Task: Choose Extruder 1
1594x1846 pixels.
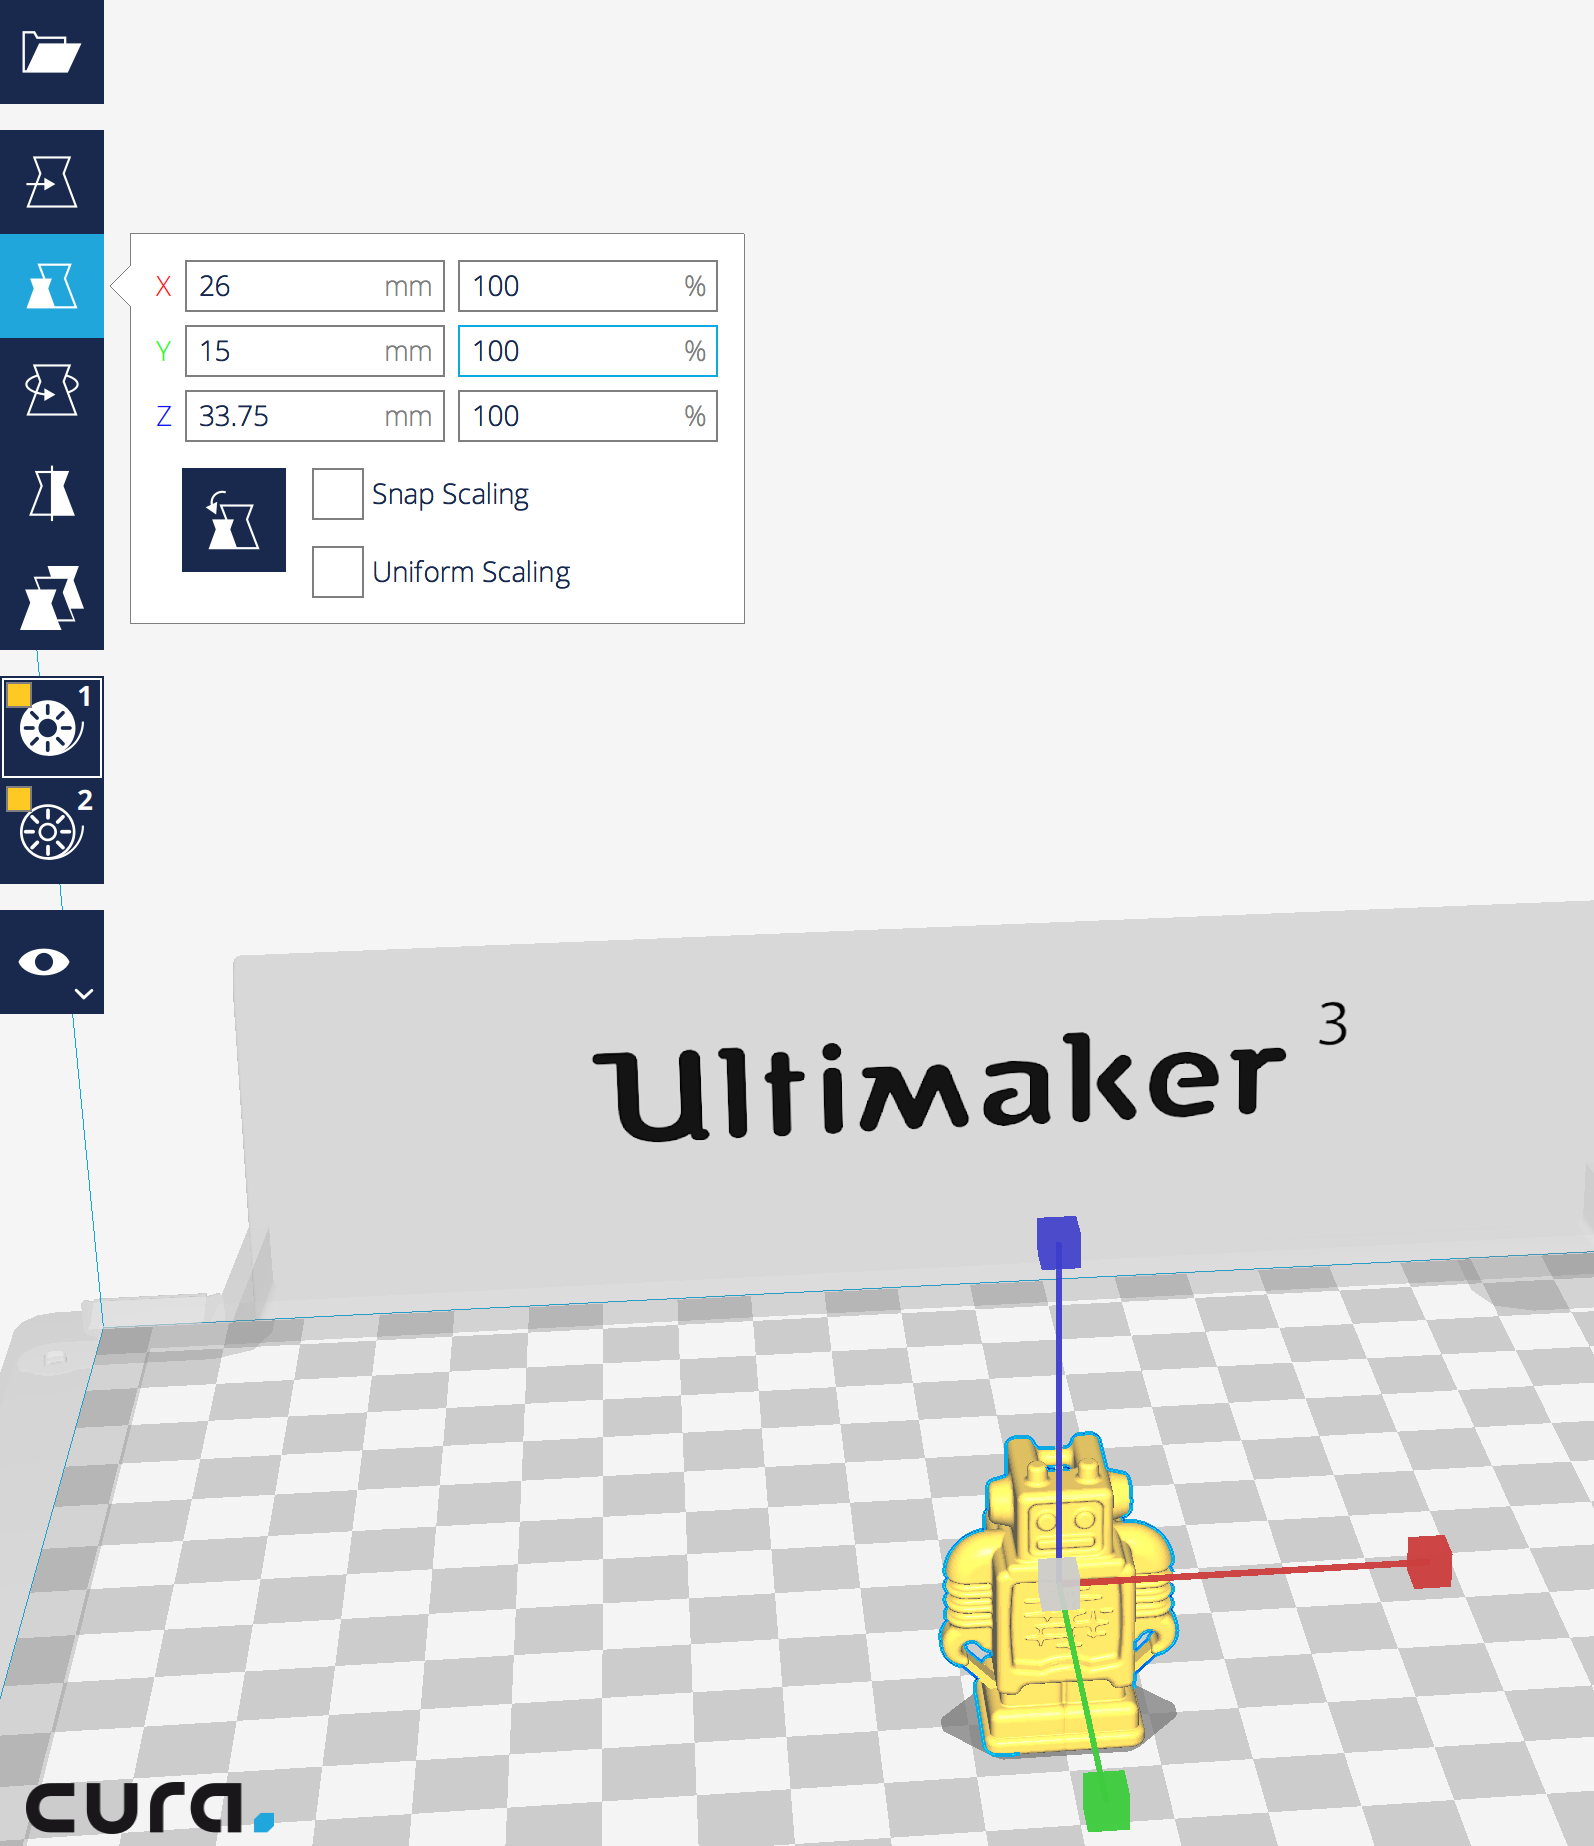Action: coord(52,727)
